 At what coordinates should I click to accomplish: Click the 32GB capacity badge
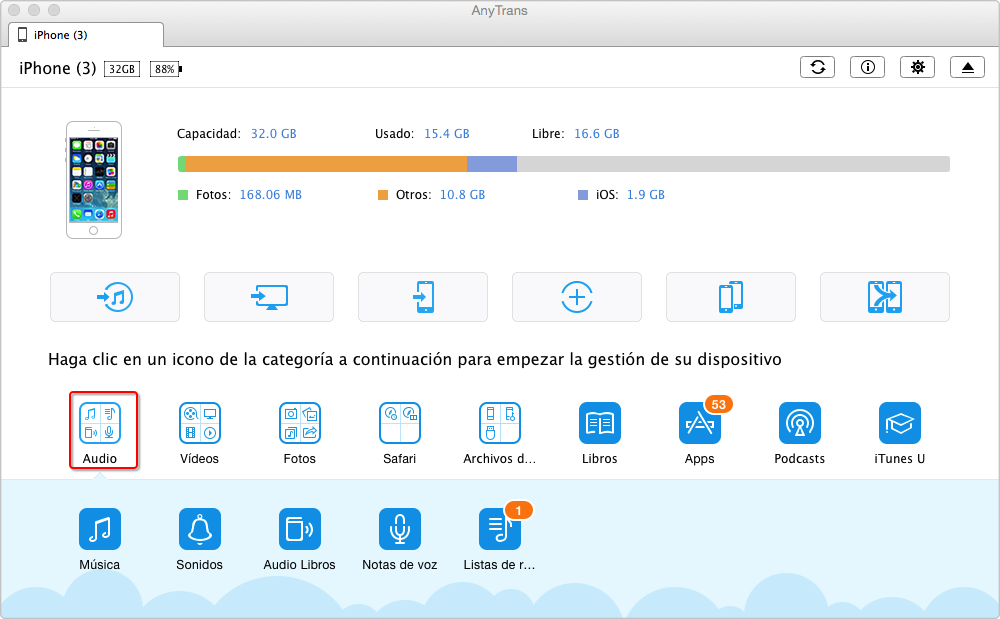pos(122,69)
